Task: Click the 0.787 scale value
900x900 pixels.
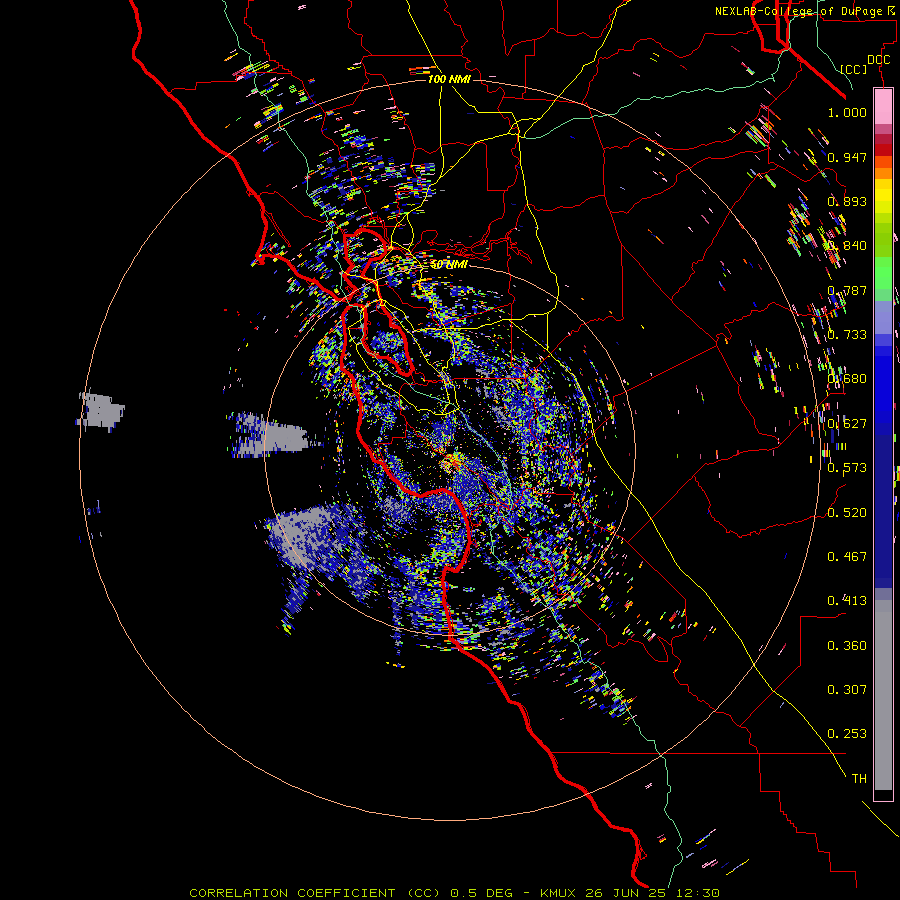Action: coord(847,290)
